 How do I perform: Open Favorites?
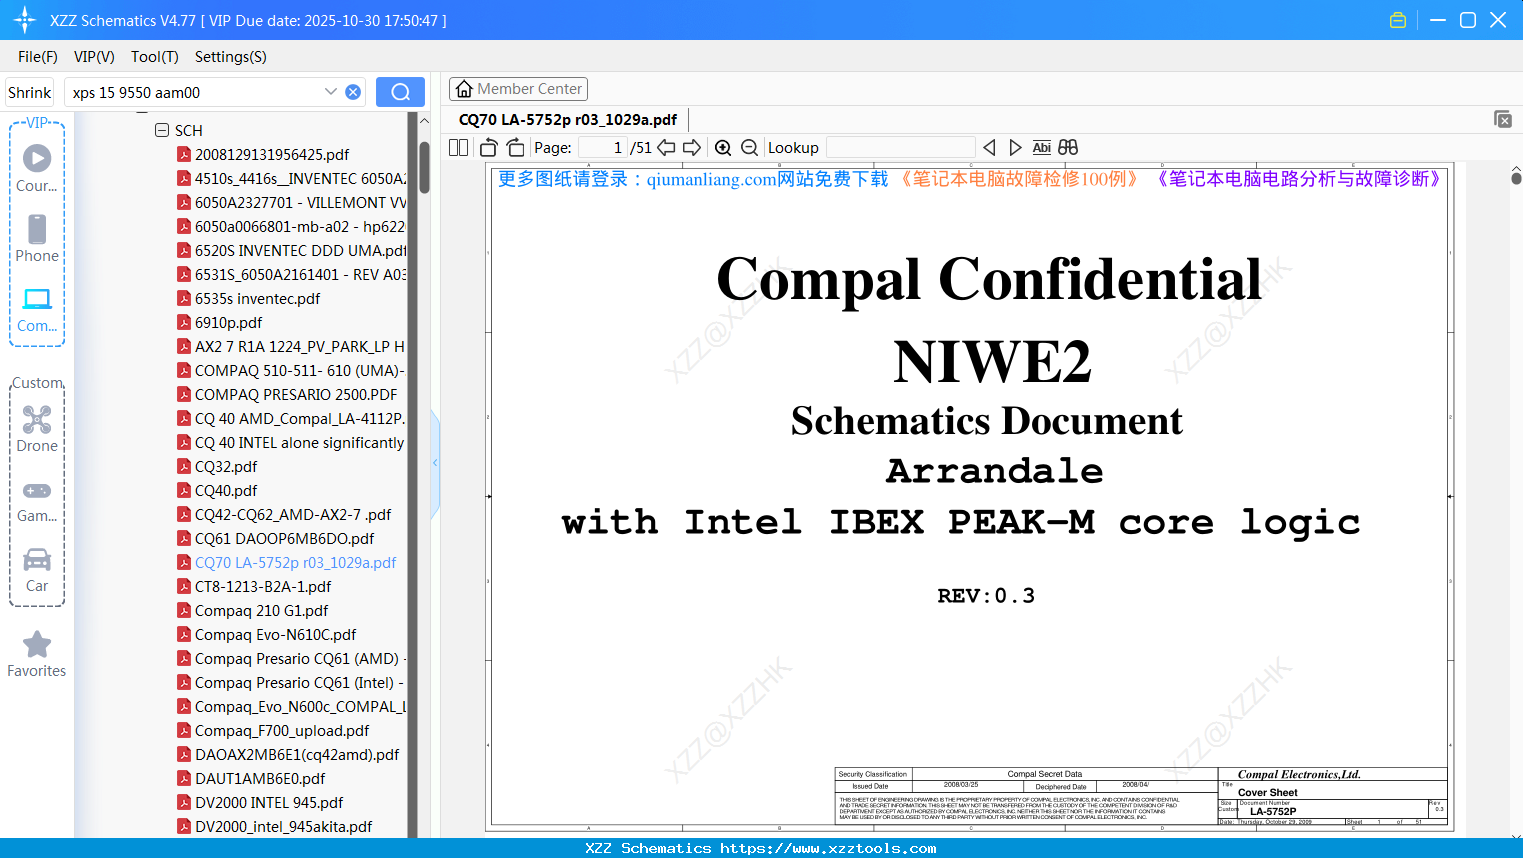[x=37, y=654]
